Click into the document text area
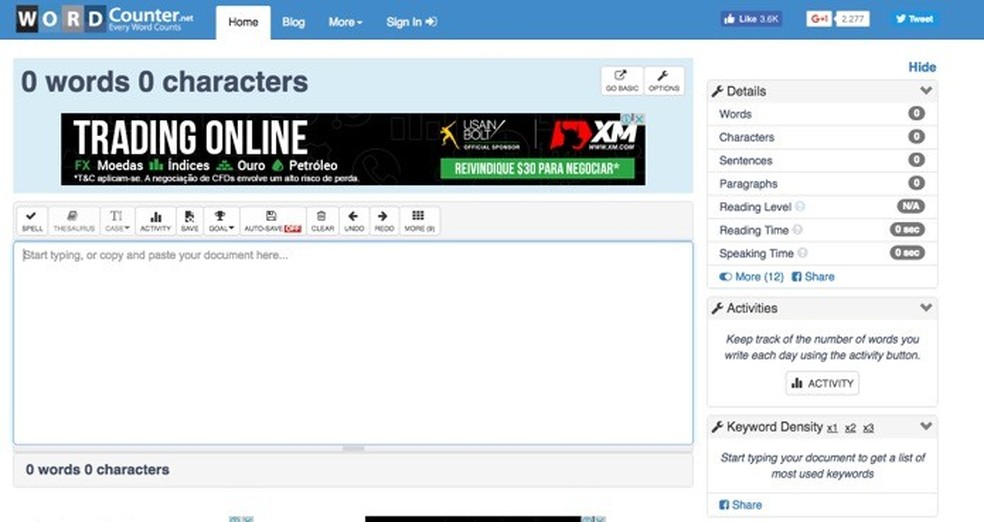 click(x=353, y=343)
